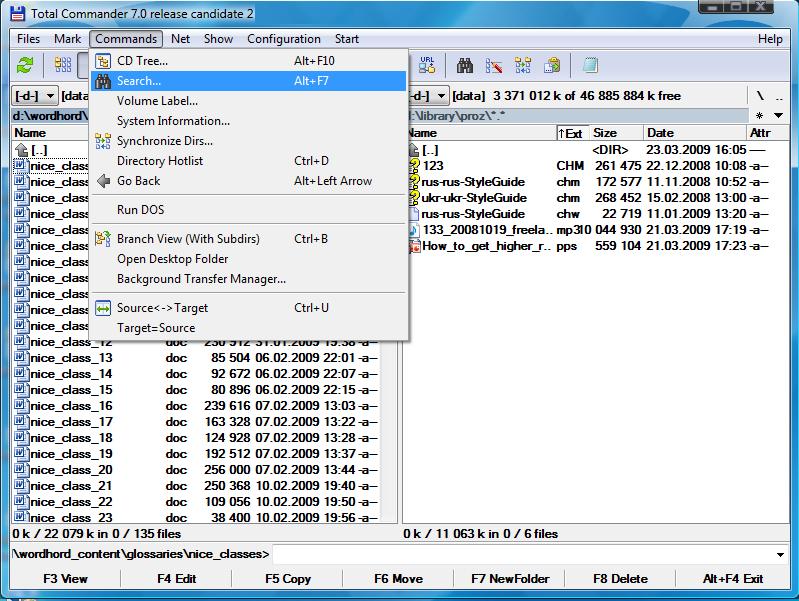Select Directory Hotlist menu entry
Viewport: 799px width, 601px height.
[249, 161]
